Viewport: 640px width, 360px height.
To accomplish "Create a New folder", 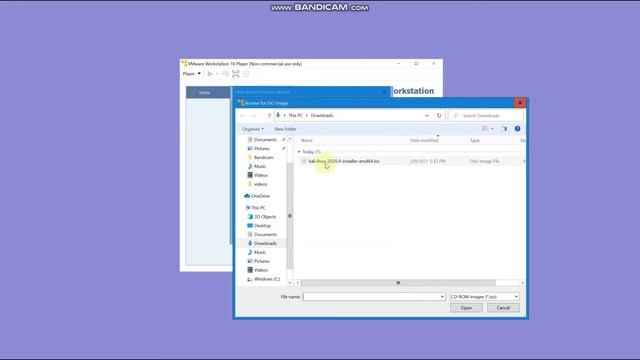I will click(285, 129).
